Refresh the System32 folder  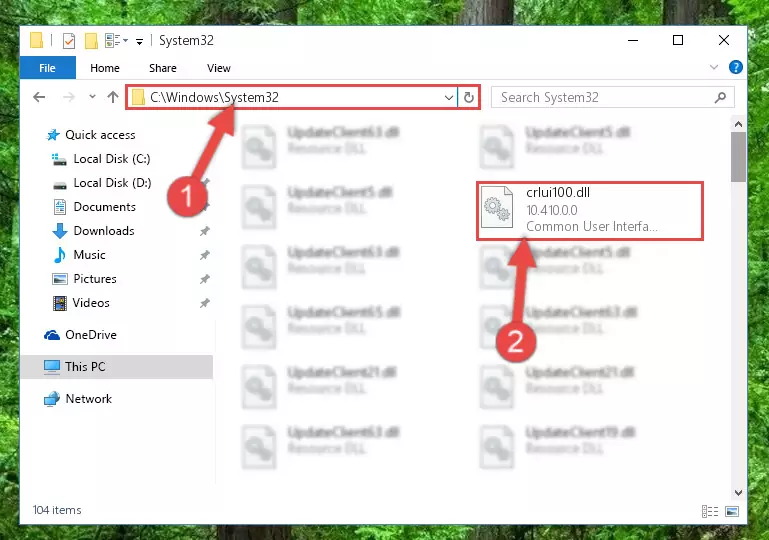click(469, 97)
